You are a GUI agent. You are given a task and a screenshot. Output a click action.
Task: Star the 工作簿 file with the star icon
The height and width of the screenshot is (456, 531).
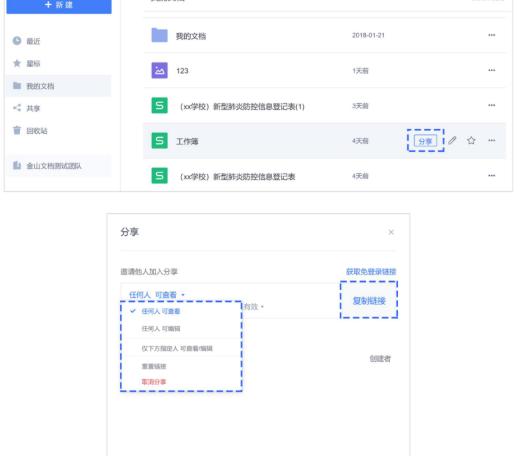tap(471, 140)
